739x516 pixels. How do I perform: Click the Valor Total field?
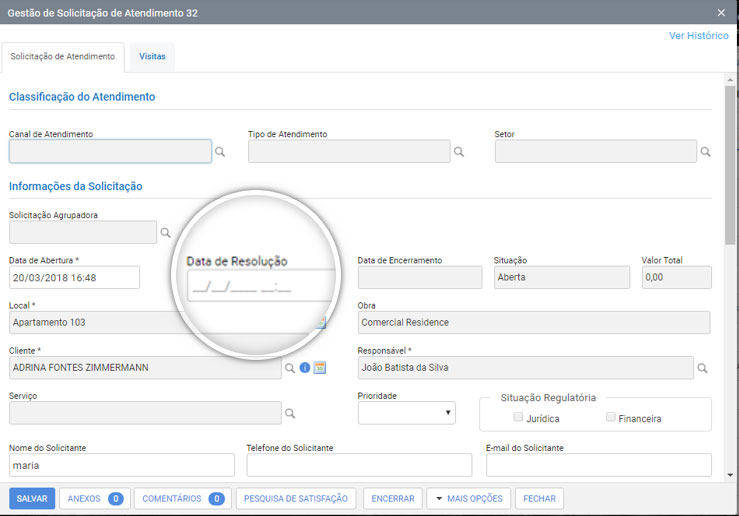point(676,277)
